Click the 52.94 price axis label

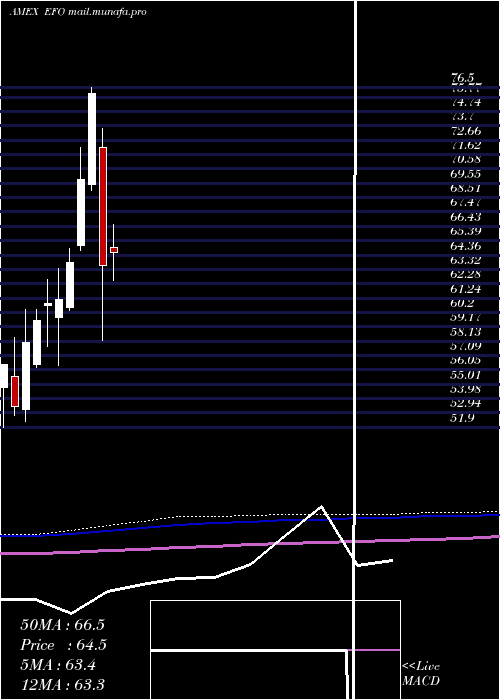tap(466, 404)
